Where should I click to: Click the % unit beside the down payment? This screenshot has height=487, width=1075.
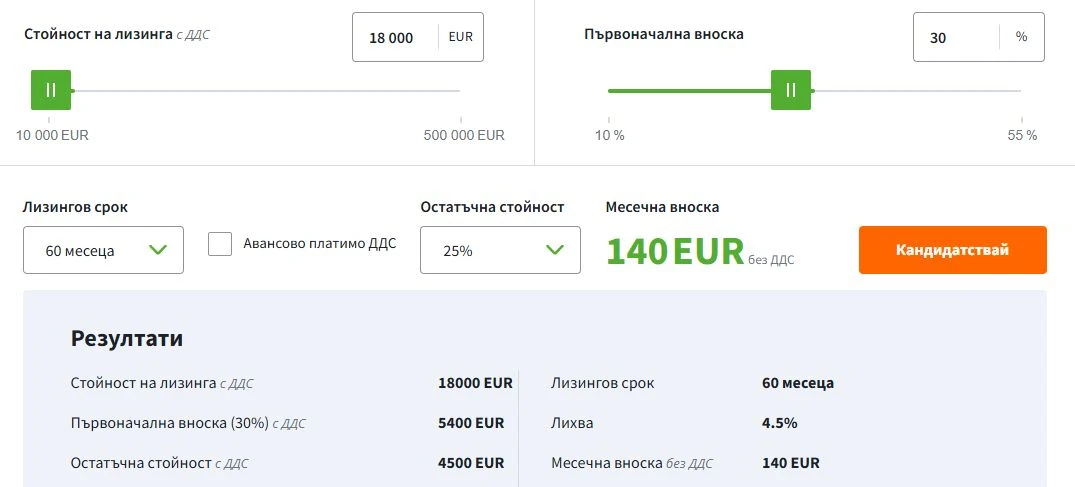pyautogui.click(x=1021, y=37)
